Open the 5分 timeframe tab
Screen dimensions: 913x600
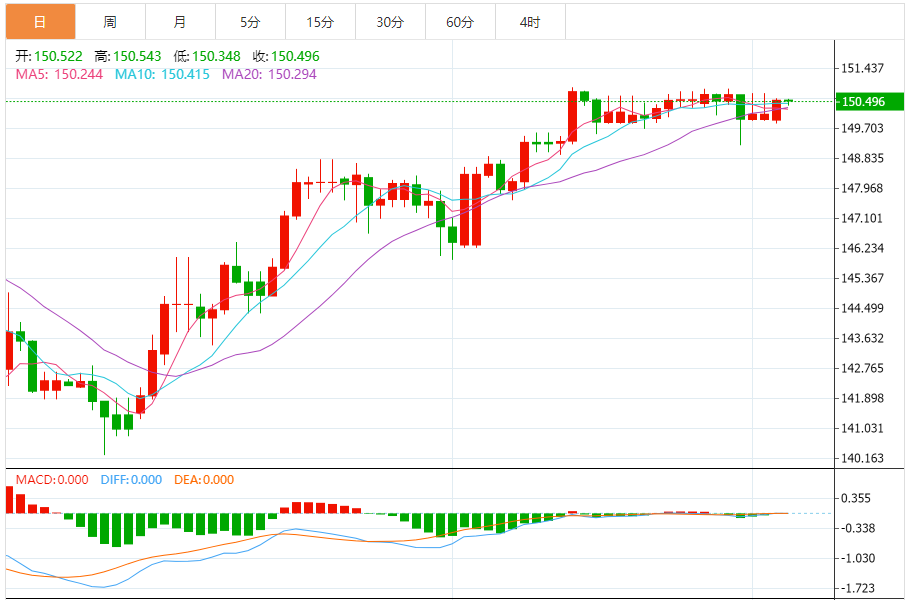250,22
